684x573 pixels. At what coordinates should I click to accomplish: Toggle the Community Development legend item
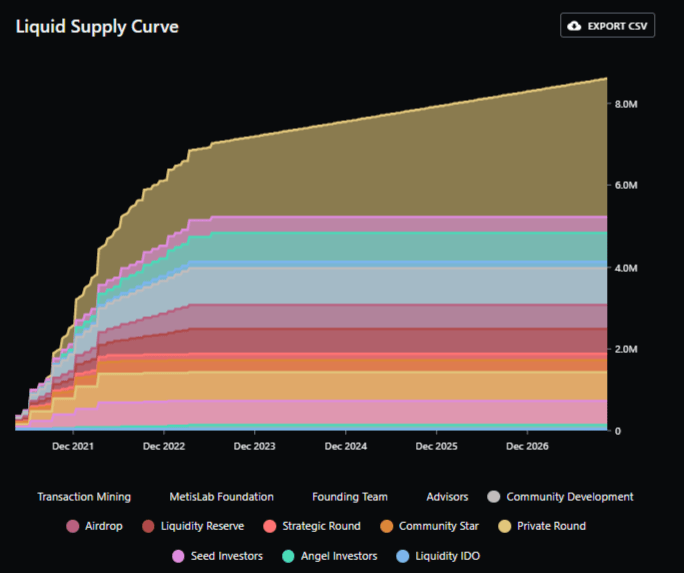point(561,497)
